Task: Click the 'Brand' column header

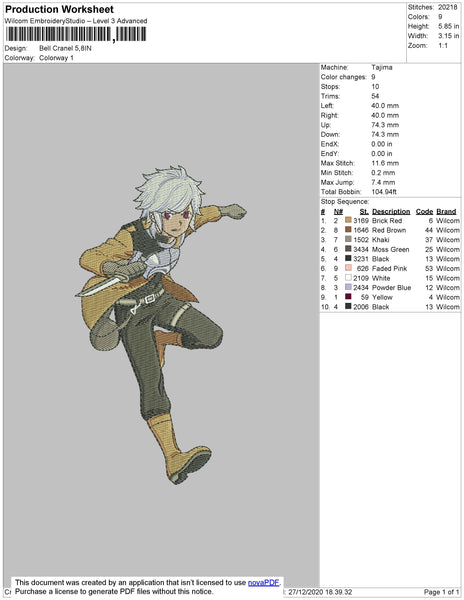Action: tap(446, 211)
